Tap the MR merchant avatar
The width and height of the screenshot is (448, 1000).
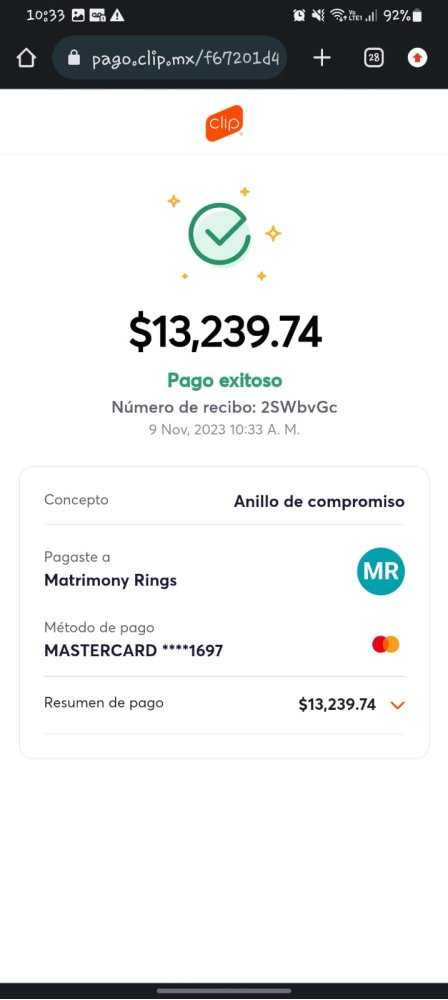click(x=380, y=571)
